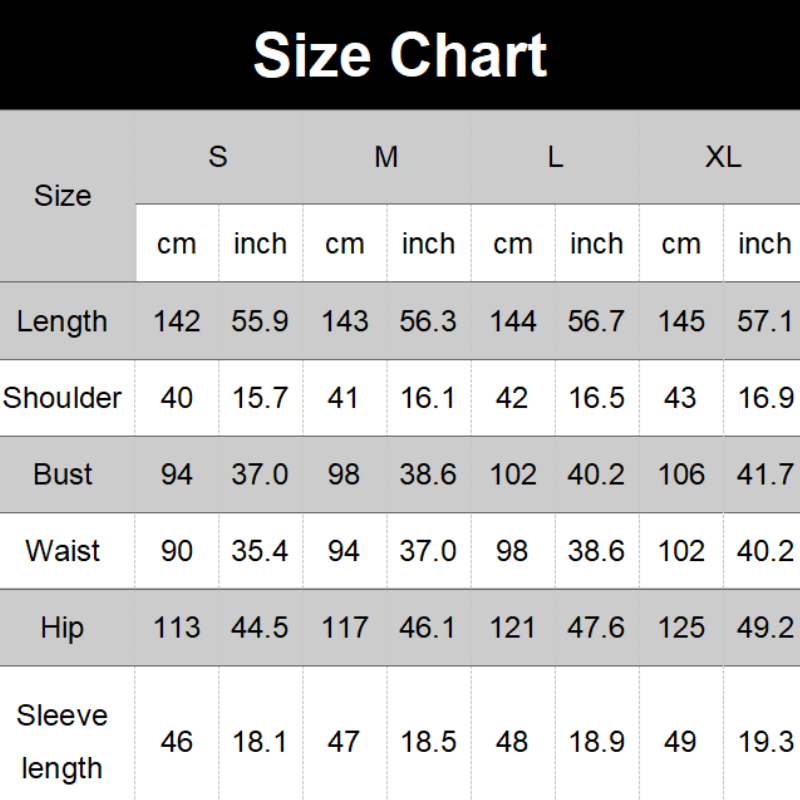
Task: Click the Bust row label
Action: [x=62, y=474]
